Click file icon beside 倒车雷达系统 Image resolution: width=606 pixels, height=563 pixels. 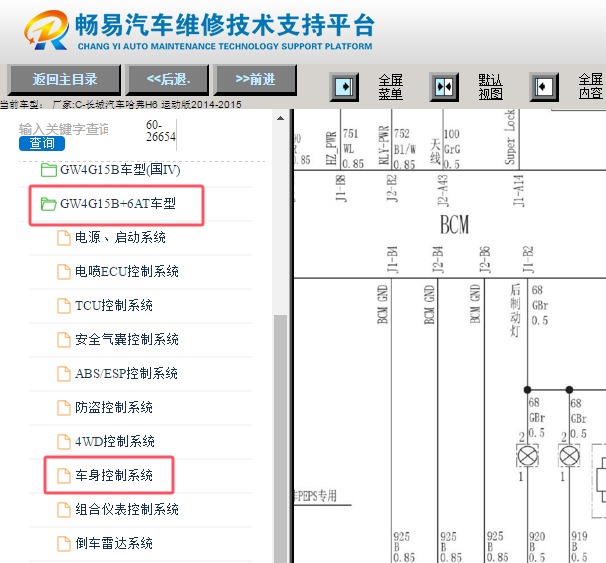point(64,543)
